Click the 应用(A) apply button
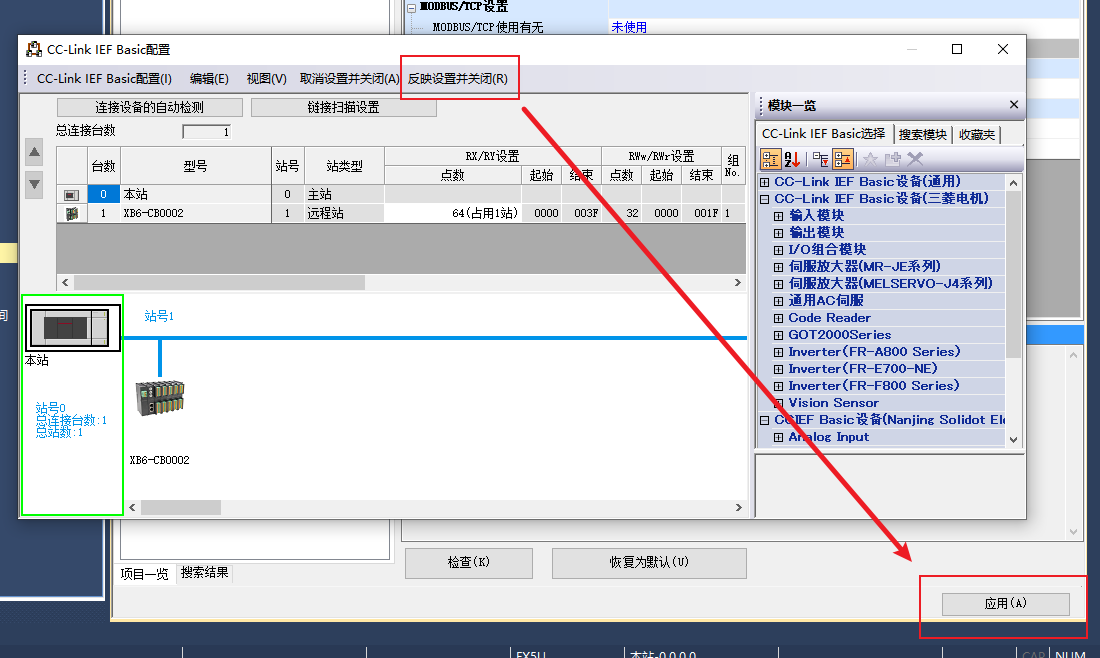1100x658 pixels. 1005,603
